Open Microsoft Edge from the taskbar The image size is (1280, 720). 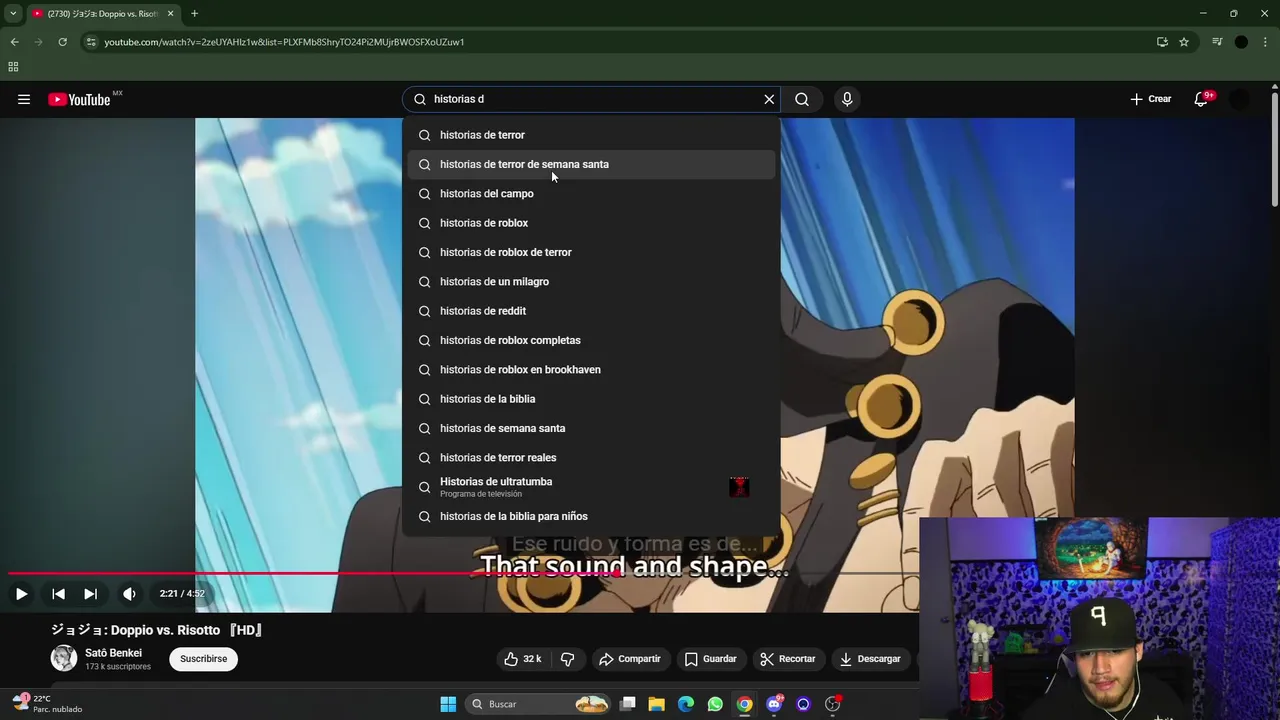click(686, 704)
